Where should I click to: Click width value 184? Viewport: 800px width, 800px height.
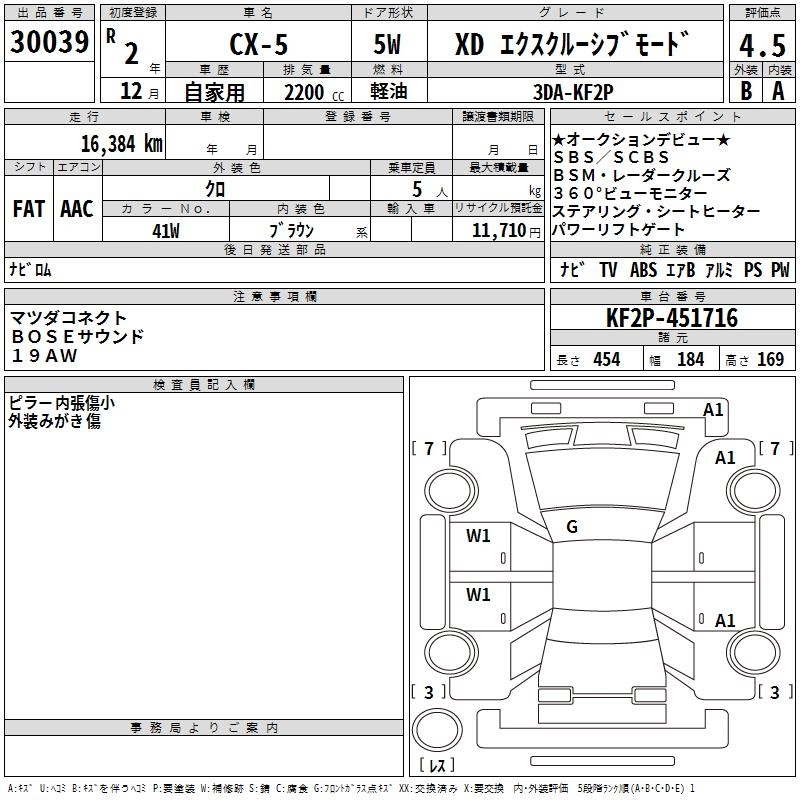[x=690, y=359]
